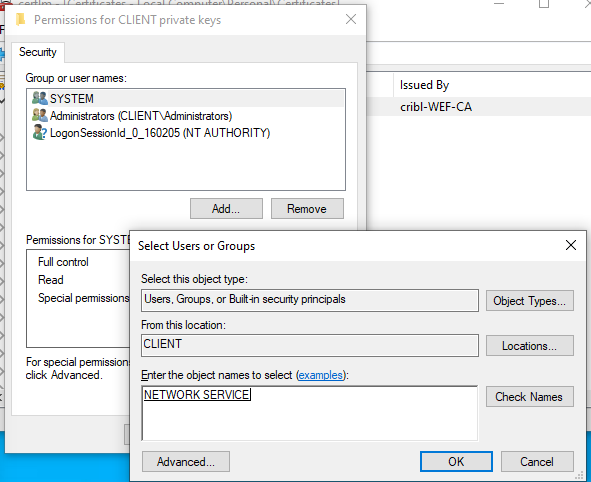Image resolution: width=591 pixels, height=482 pixels.
Task: Open the Security tab
Action: coord(38,52)
